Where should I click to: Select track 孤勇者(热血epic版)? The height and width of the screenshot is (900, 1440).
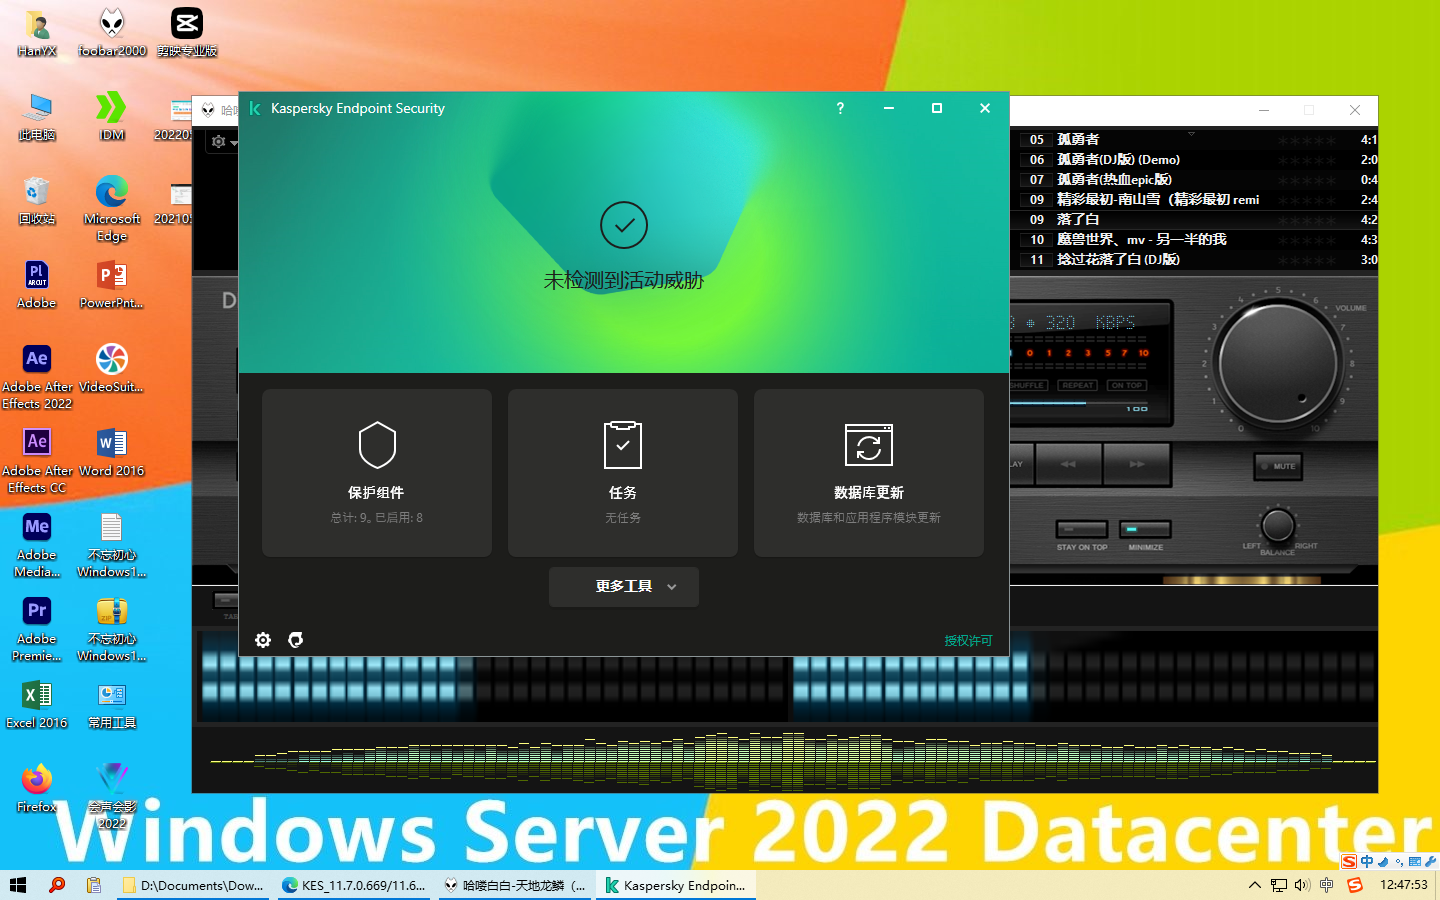[x=1198, y=180]
